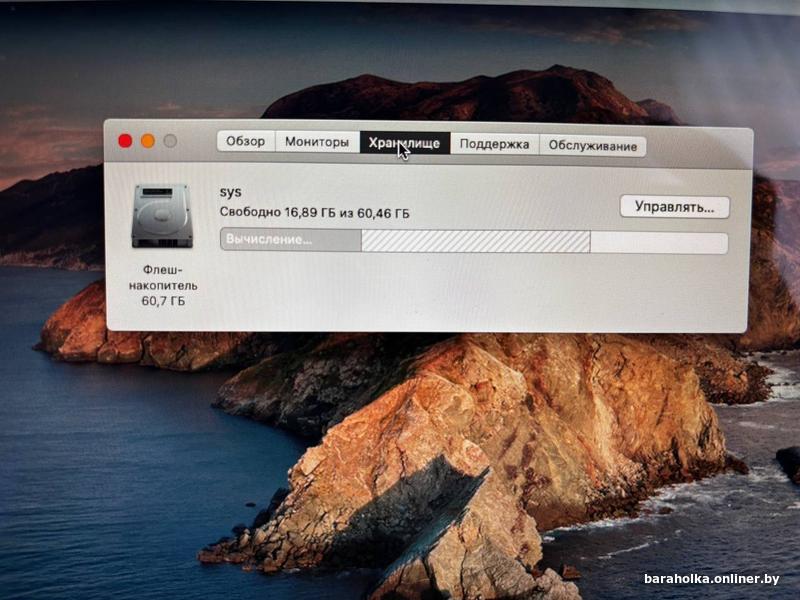Select the disk name text sys

click(x=231, y=192)
